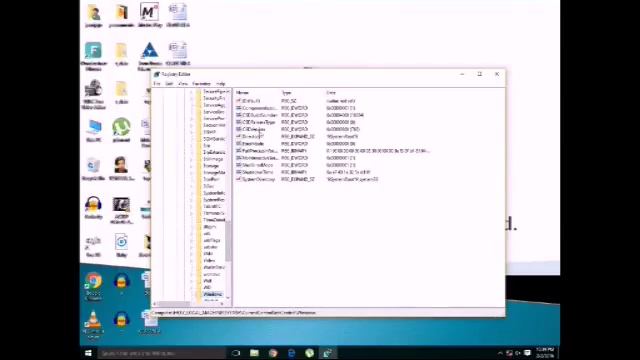Open the Google Chrome desktop shortcut
This screenshot has height=360, width=640.
(x=93, y=285)
